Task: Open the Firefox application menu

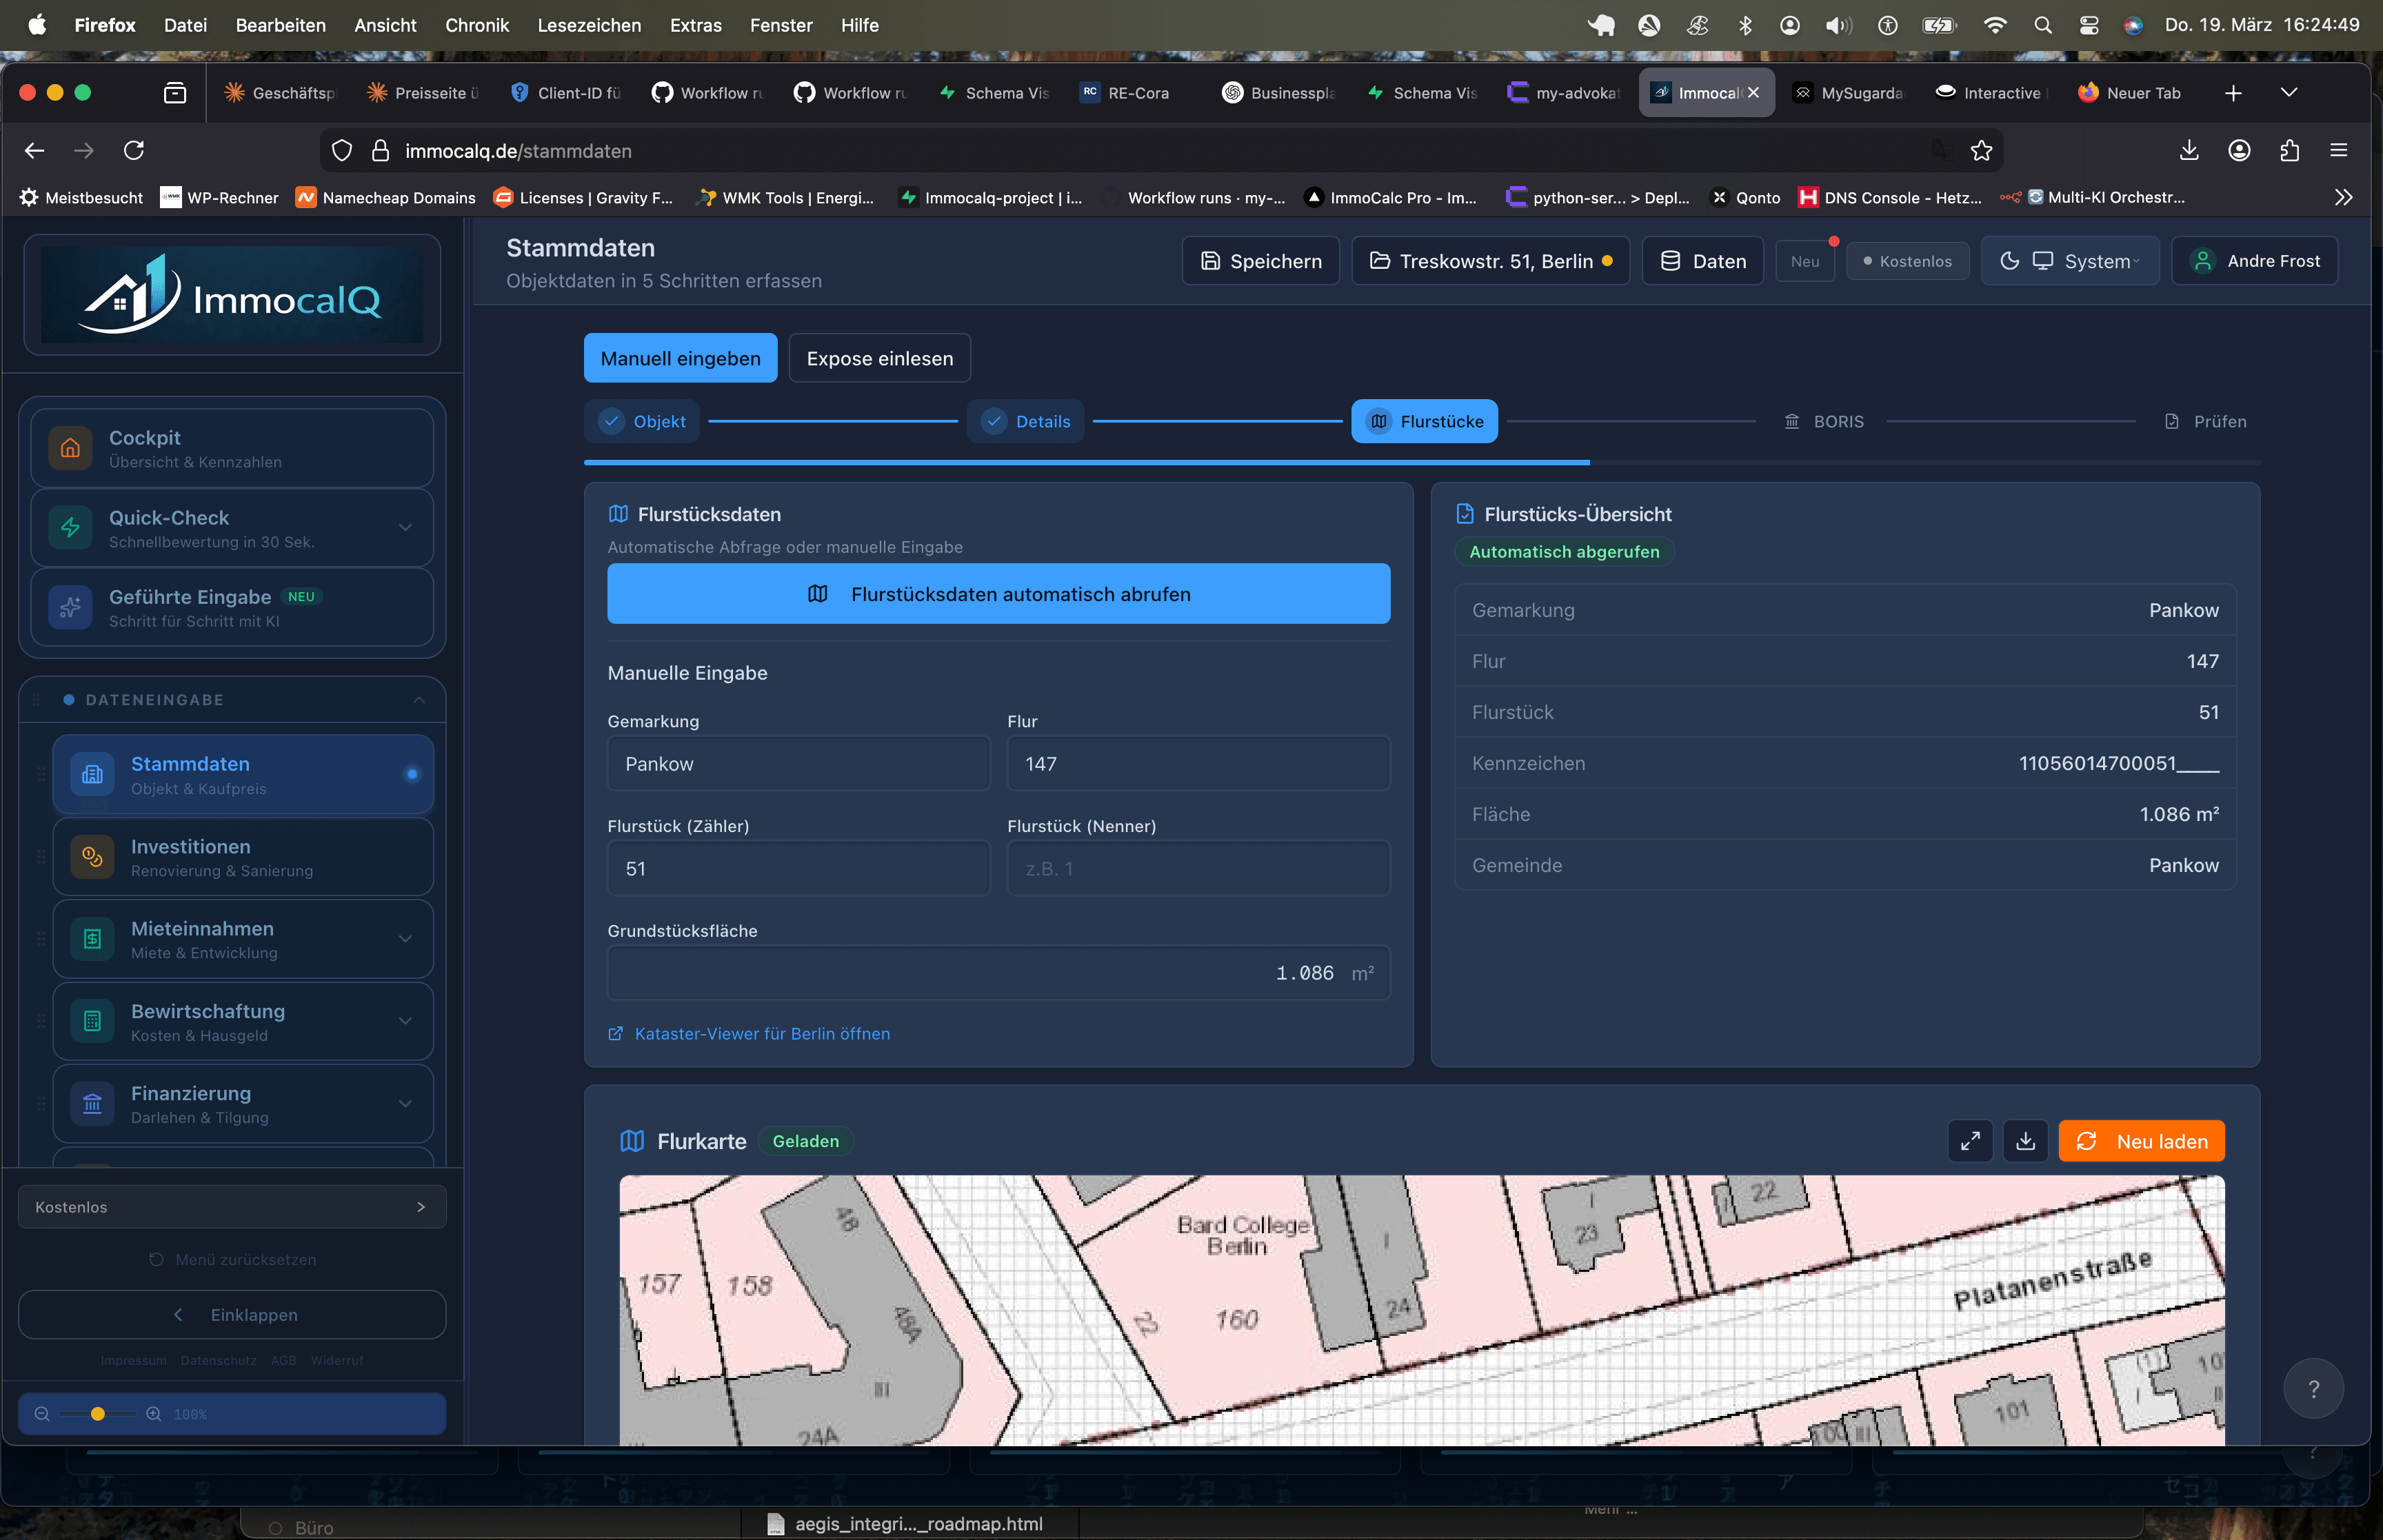Action: click(x=2338, y=150)
